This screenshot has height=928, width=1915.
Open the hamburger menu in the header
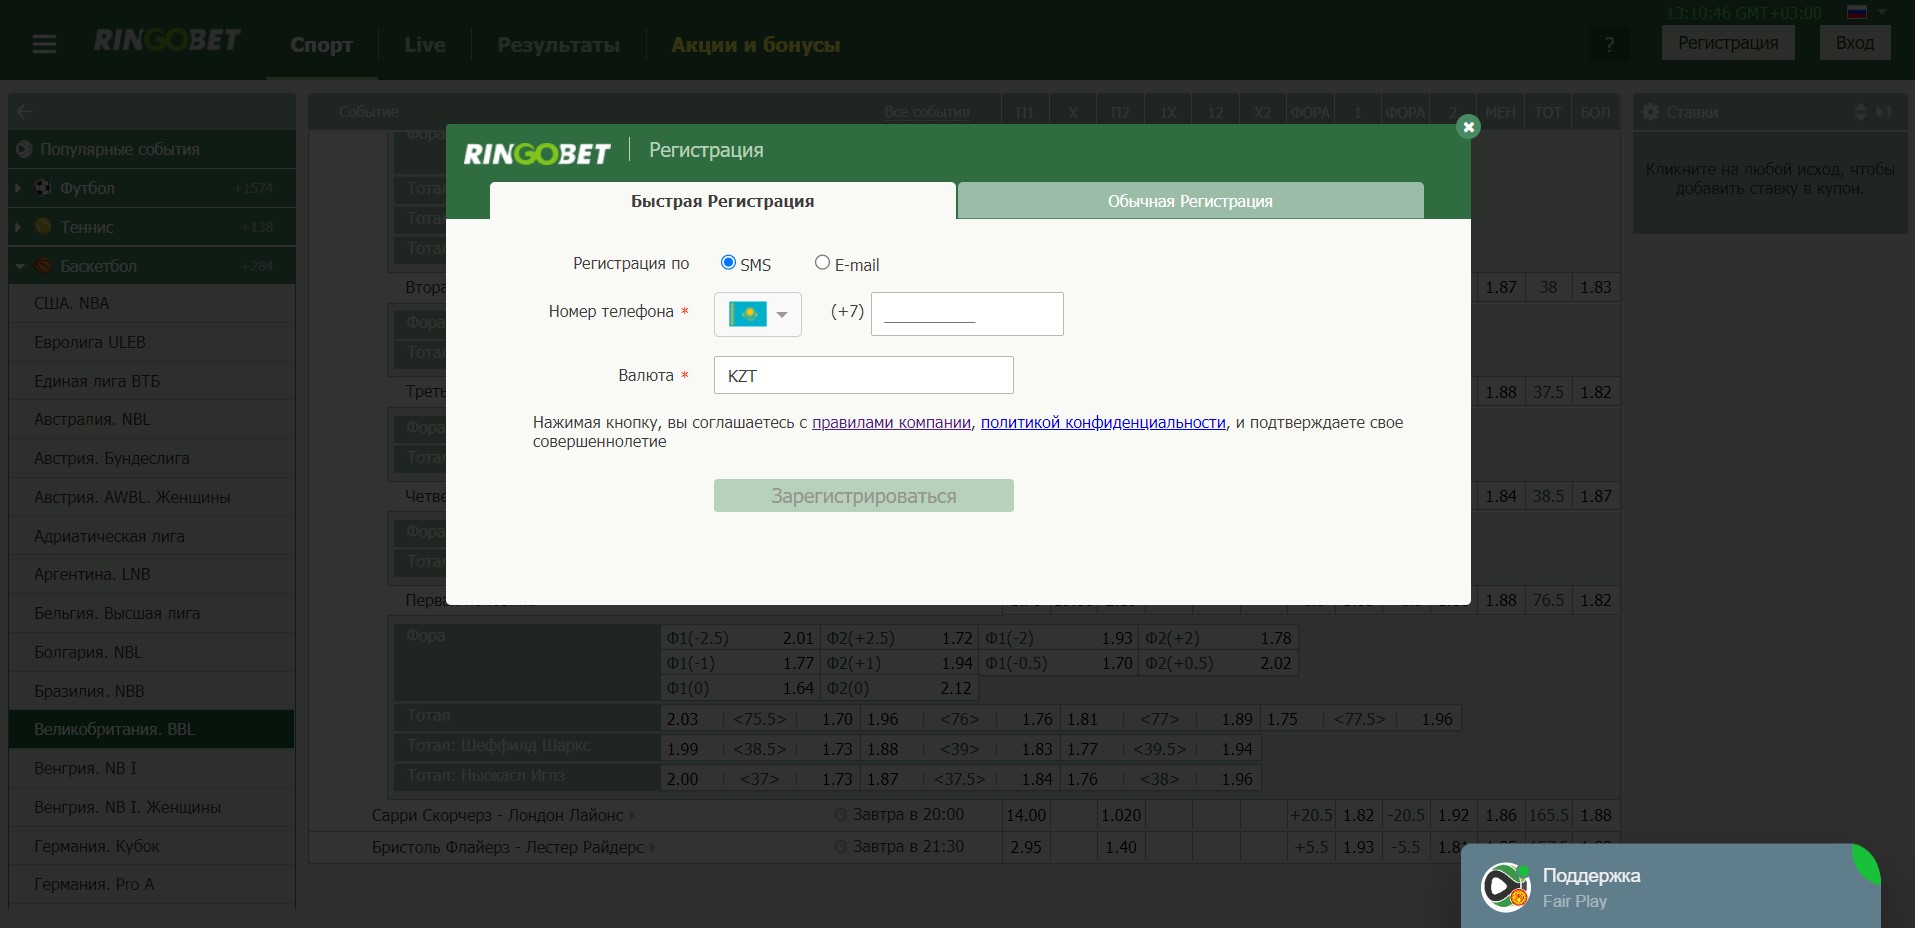click(44, 44)
